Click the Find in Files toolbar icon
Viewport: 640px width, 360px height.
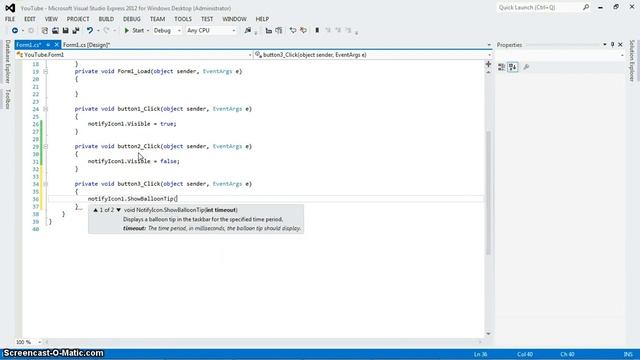point(248,31)
